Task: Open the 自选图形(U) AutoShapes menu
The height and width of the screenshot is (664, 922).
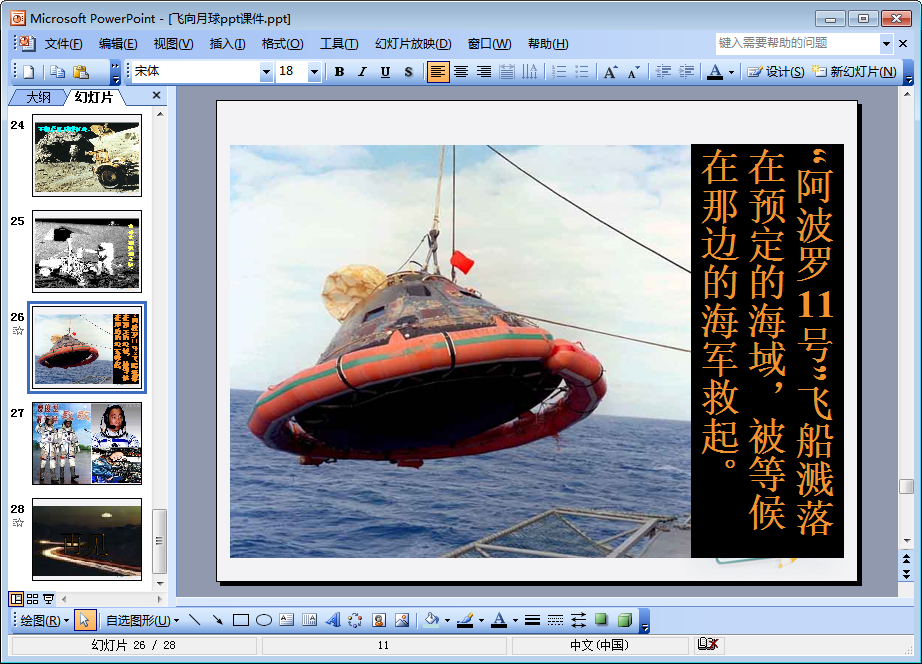Action: coord(142,620)
